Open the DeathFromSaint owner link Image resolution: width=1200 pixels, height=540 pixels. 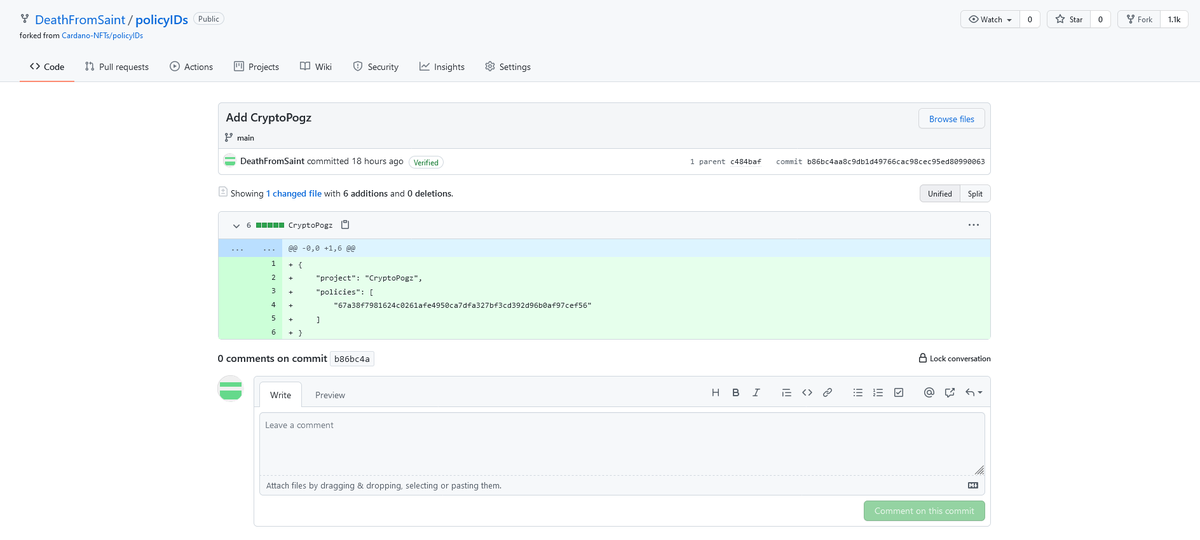(x=79, y=19)
